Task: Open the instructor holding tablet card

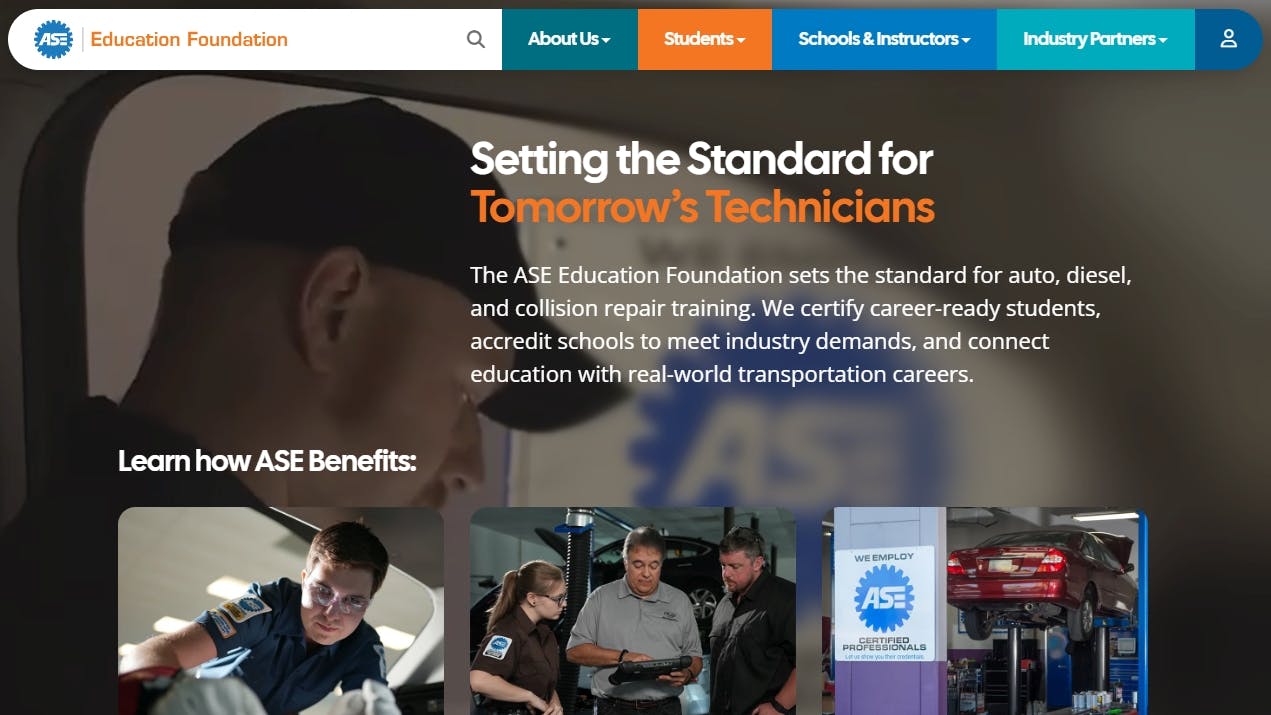Action: [633, 611]
